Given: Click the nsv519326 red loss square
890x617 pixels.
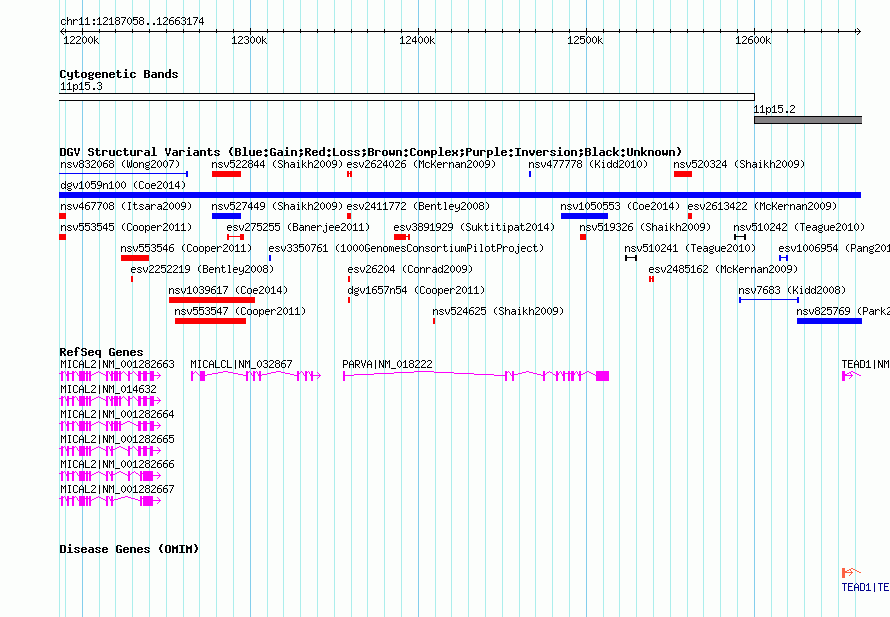Looking at the screenshot, I should 583,237.
